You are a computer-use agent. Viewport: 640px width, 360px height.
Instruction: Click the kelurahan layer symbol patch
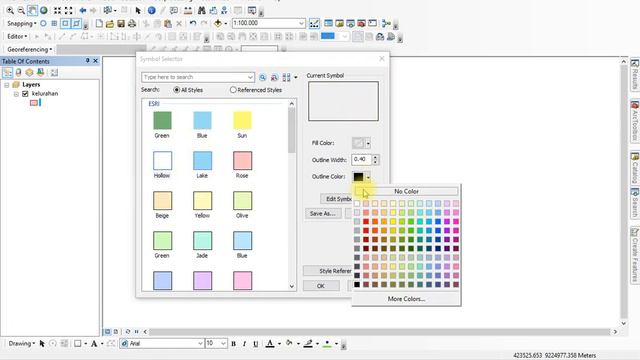[x=34, y=103]
